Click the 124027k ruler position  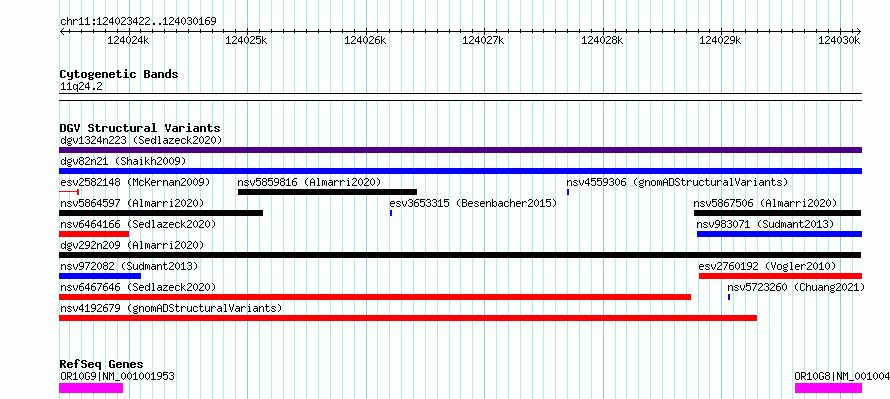(x=484, y=40)
